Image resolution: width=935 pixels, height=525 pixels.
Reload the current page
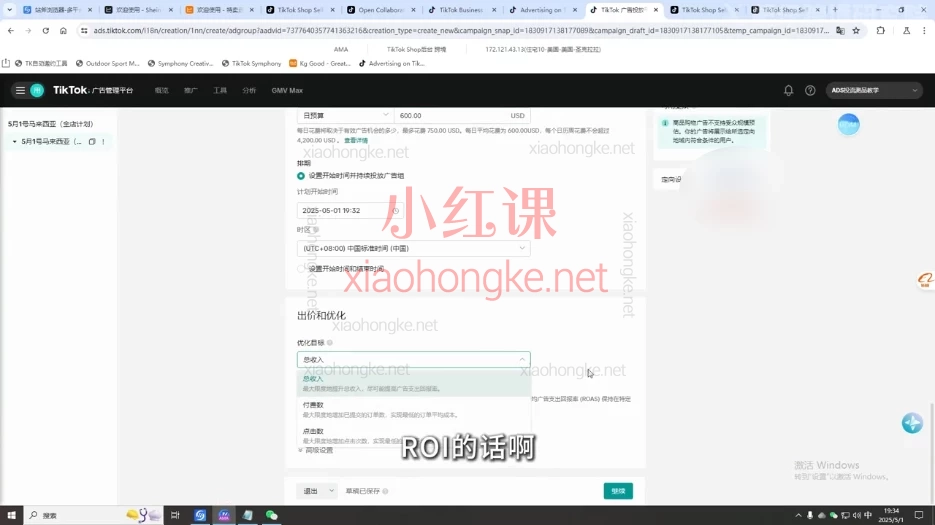45,30
